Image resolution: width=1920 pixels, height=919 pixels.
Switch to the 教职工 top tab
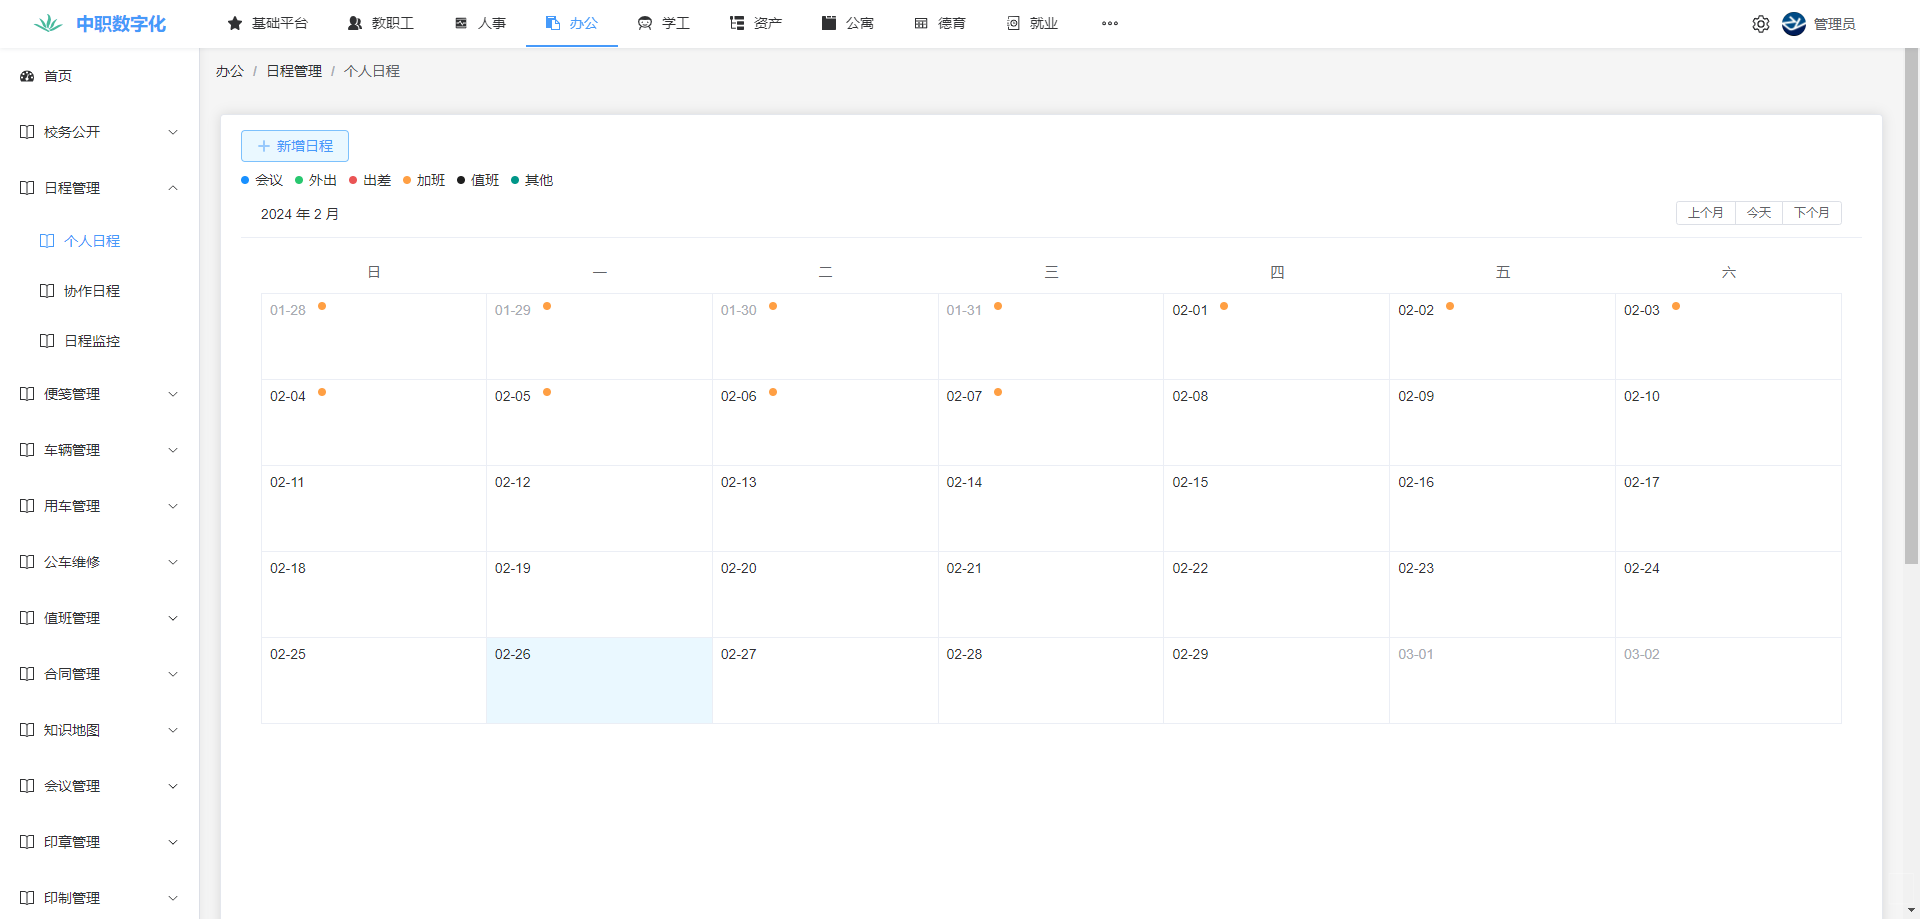[x=381, y=23]
